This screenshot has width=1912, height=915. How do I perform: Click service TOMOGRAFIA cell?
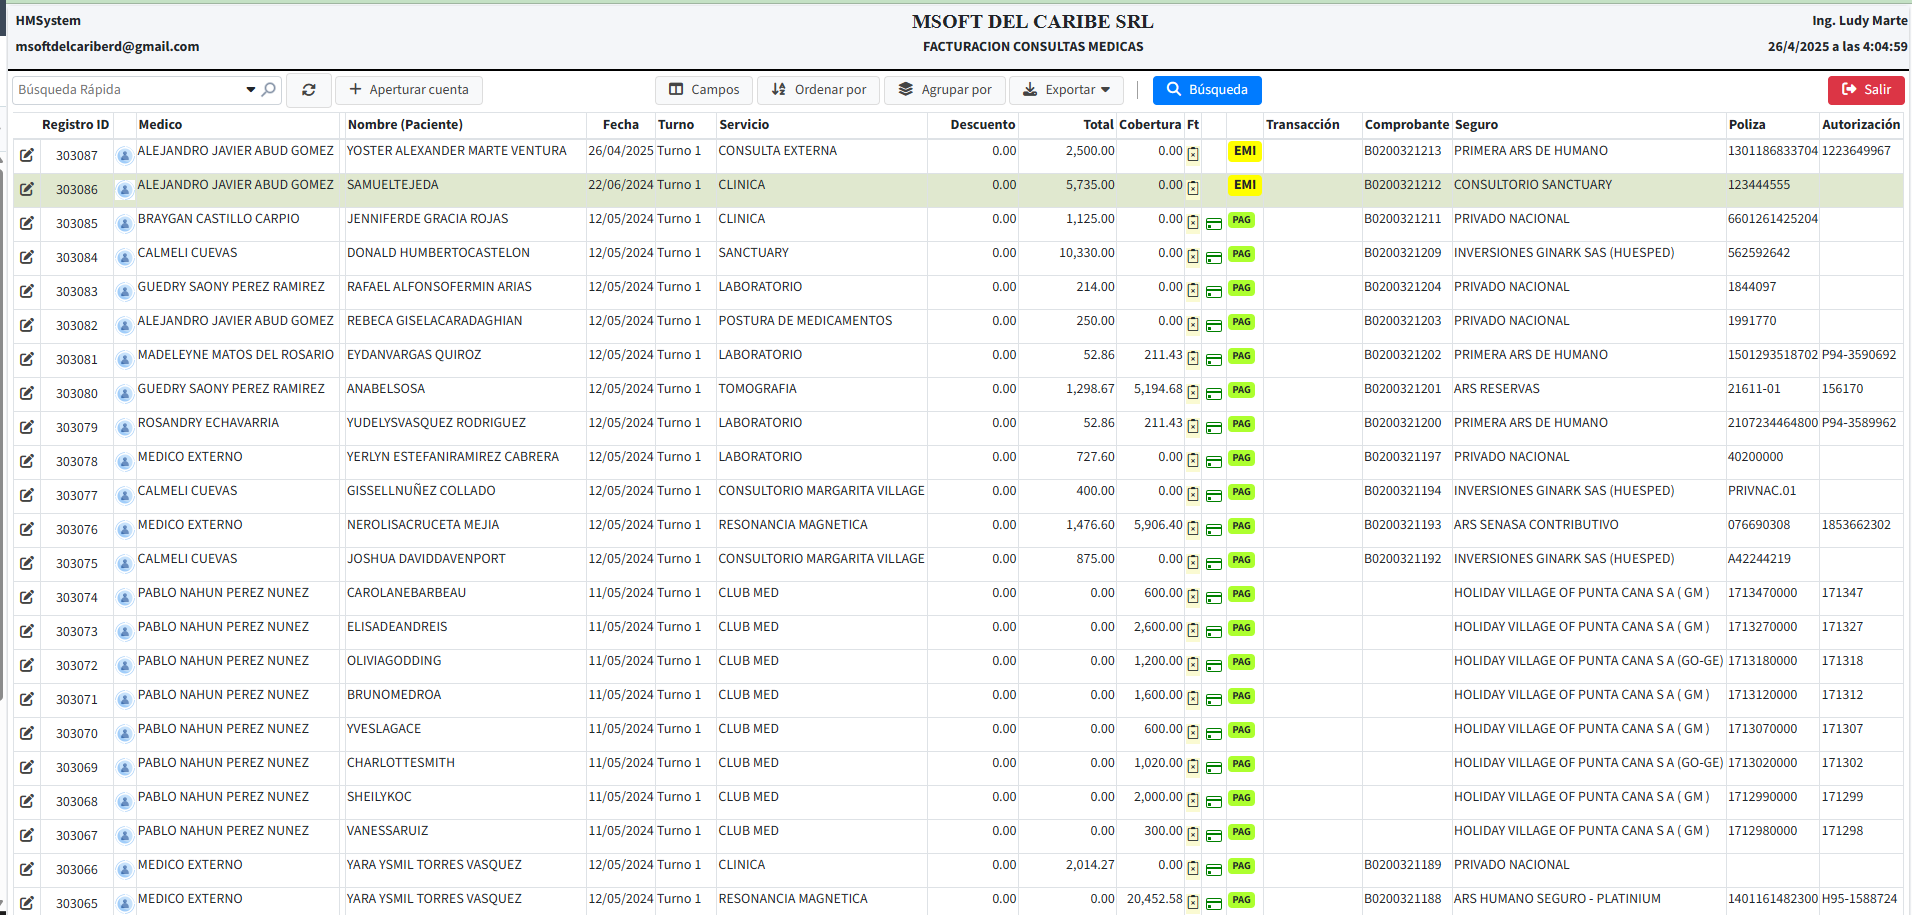click(757, 389)
